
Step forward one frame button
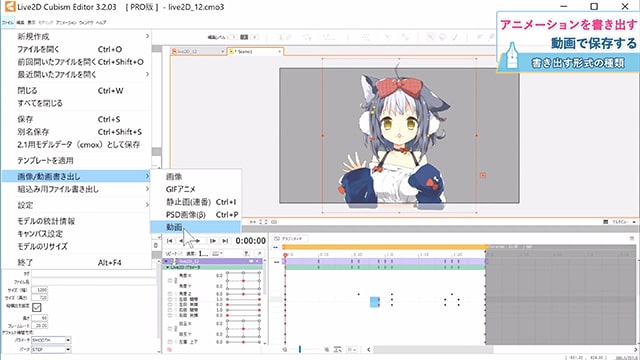[213, 241]
